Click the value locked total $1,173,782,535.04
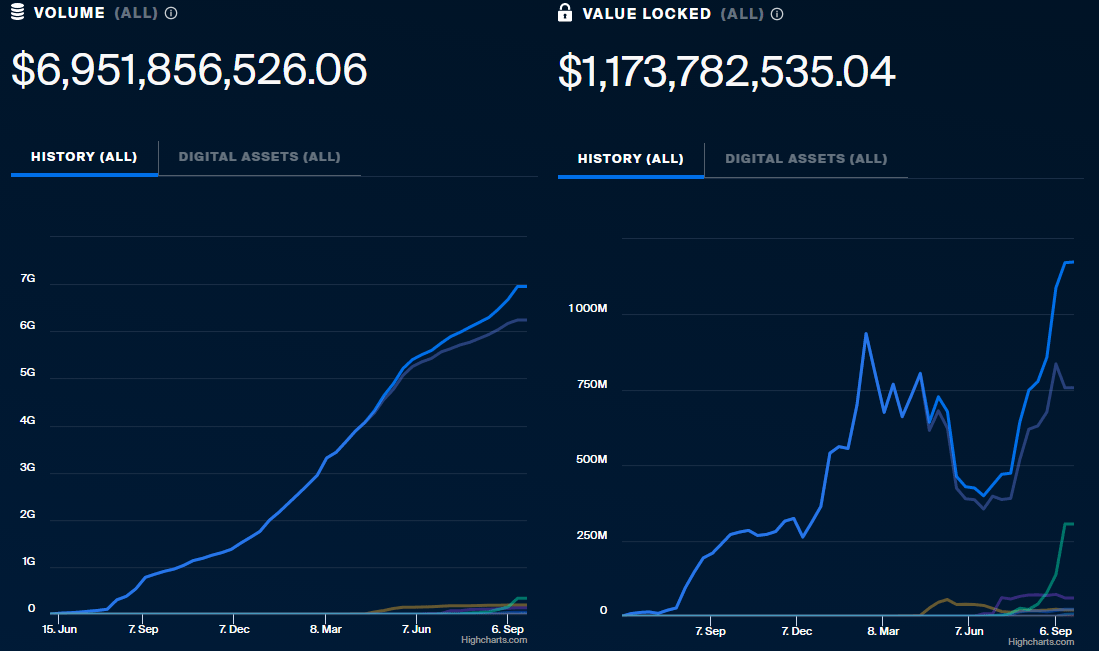1099x651 pixels. (726, 72)
